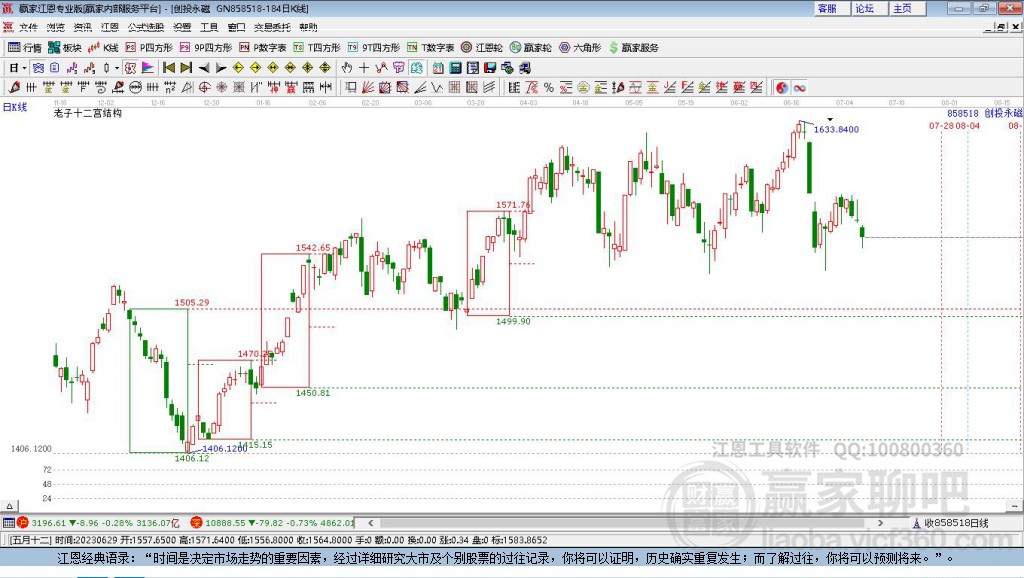Open the T四方形 tool
The width and height of the screenshot is (1024, 578).
coord(317,48)
